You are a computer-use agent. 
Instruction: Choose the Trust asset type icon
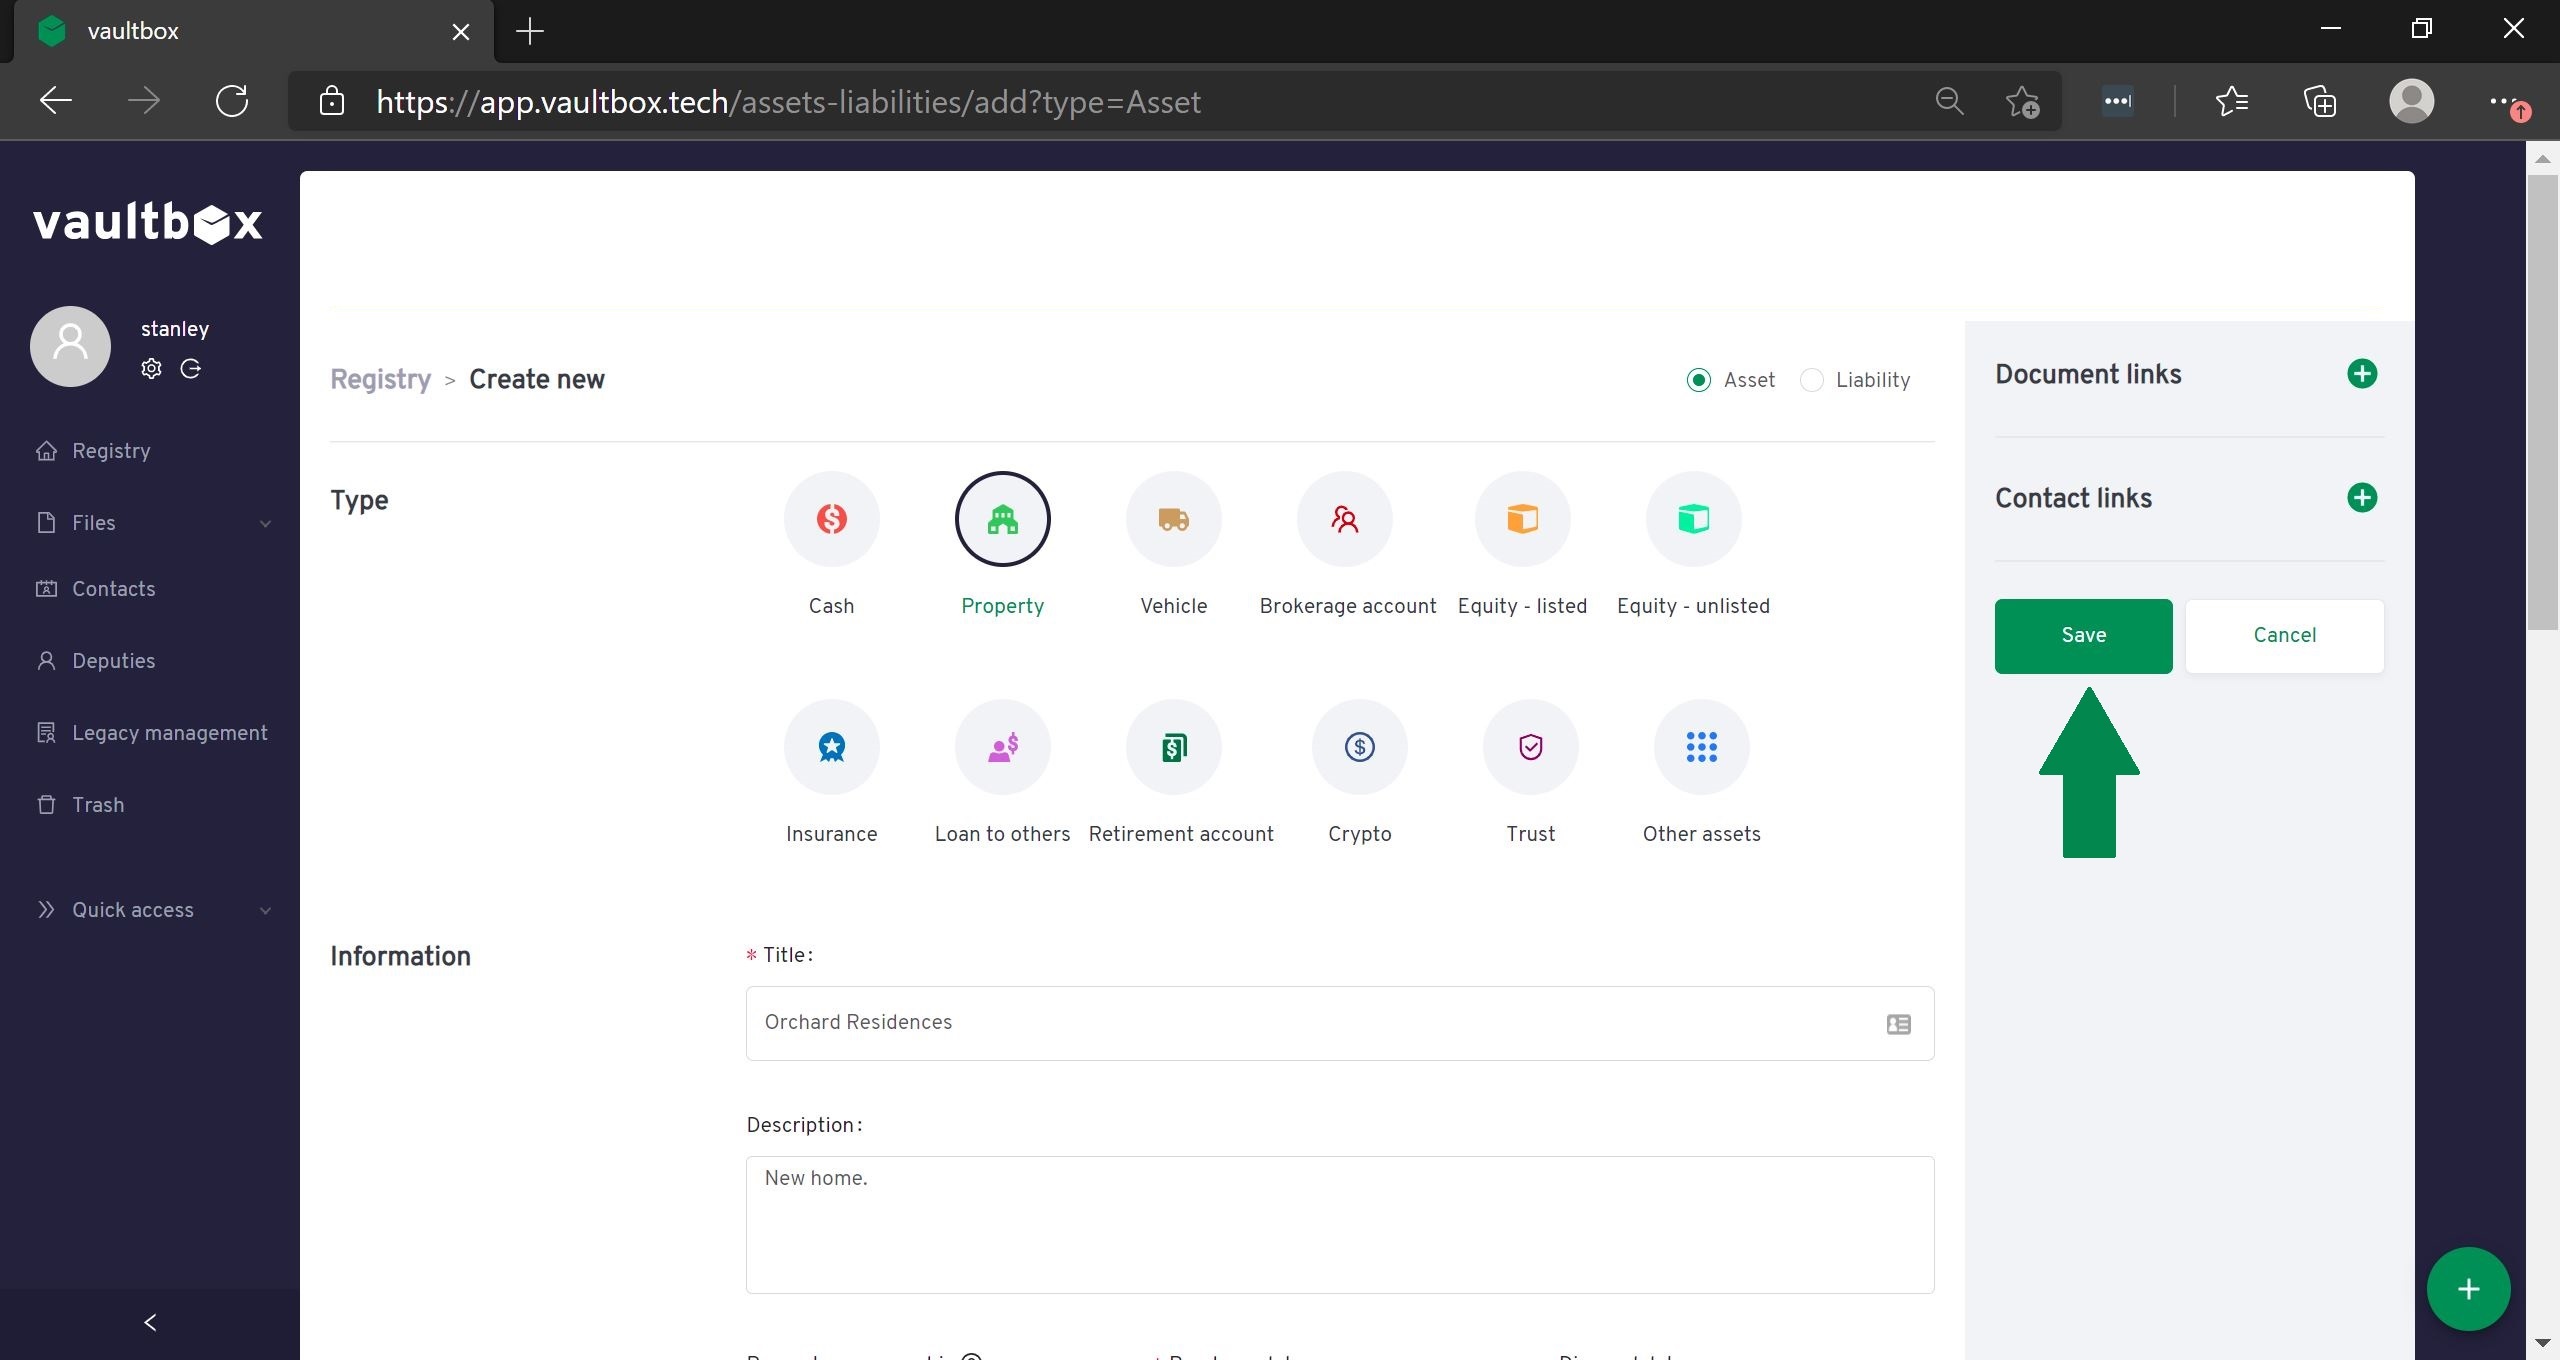(1530, 747)
